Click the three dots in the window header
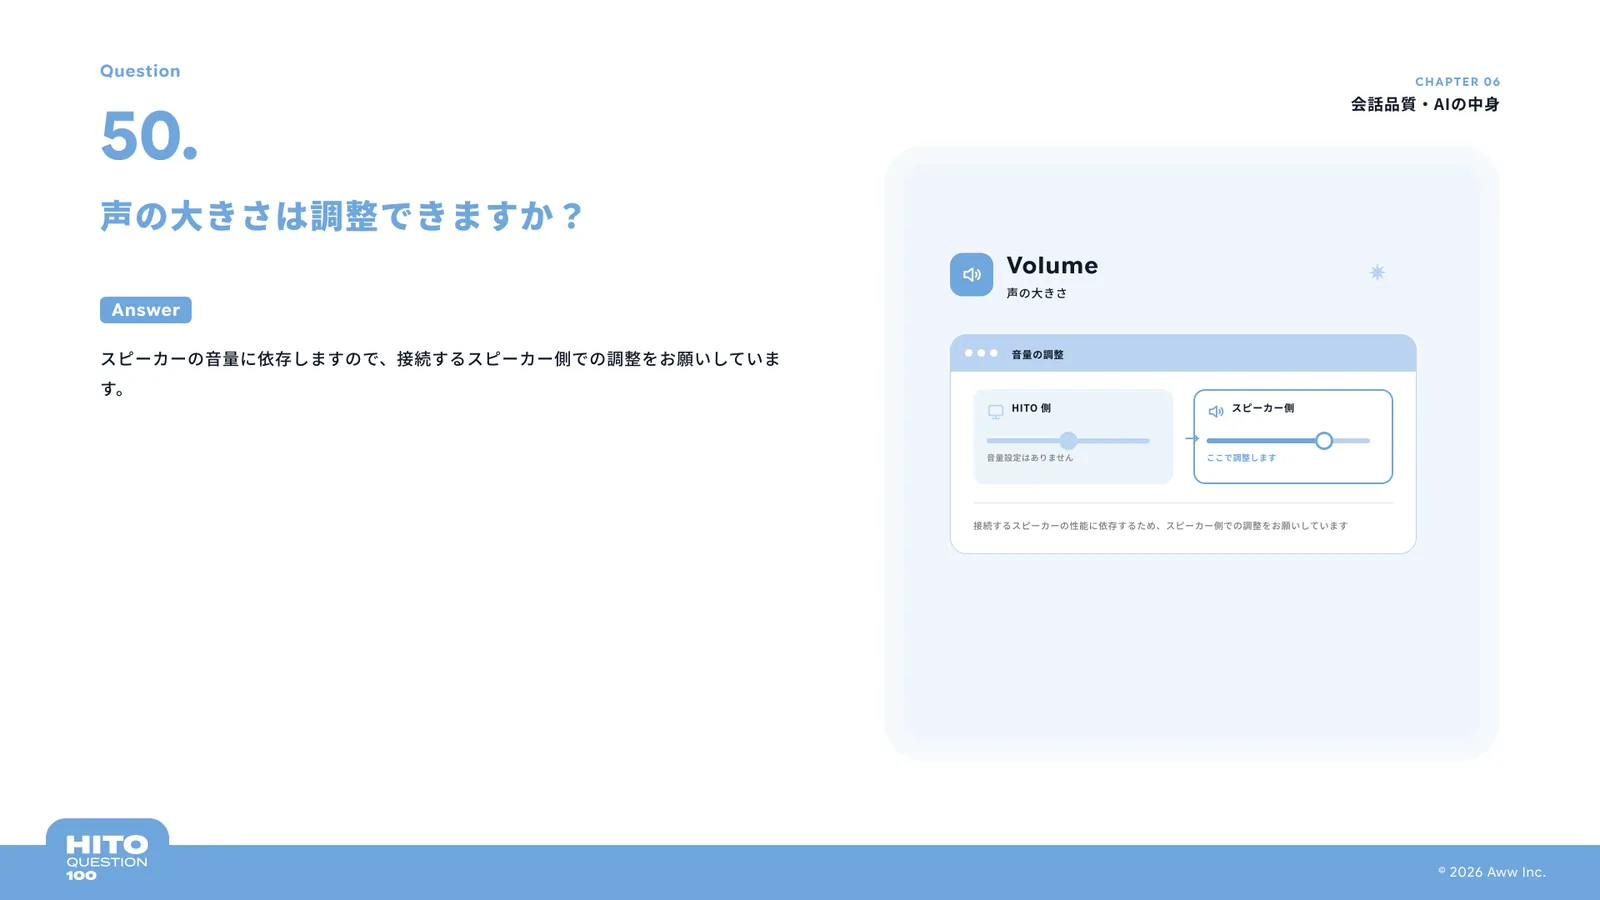Viewport: 1600px width, 900px height. click(x=981, y=353)
